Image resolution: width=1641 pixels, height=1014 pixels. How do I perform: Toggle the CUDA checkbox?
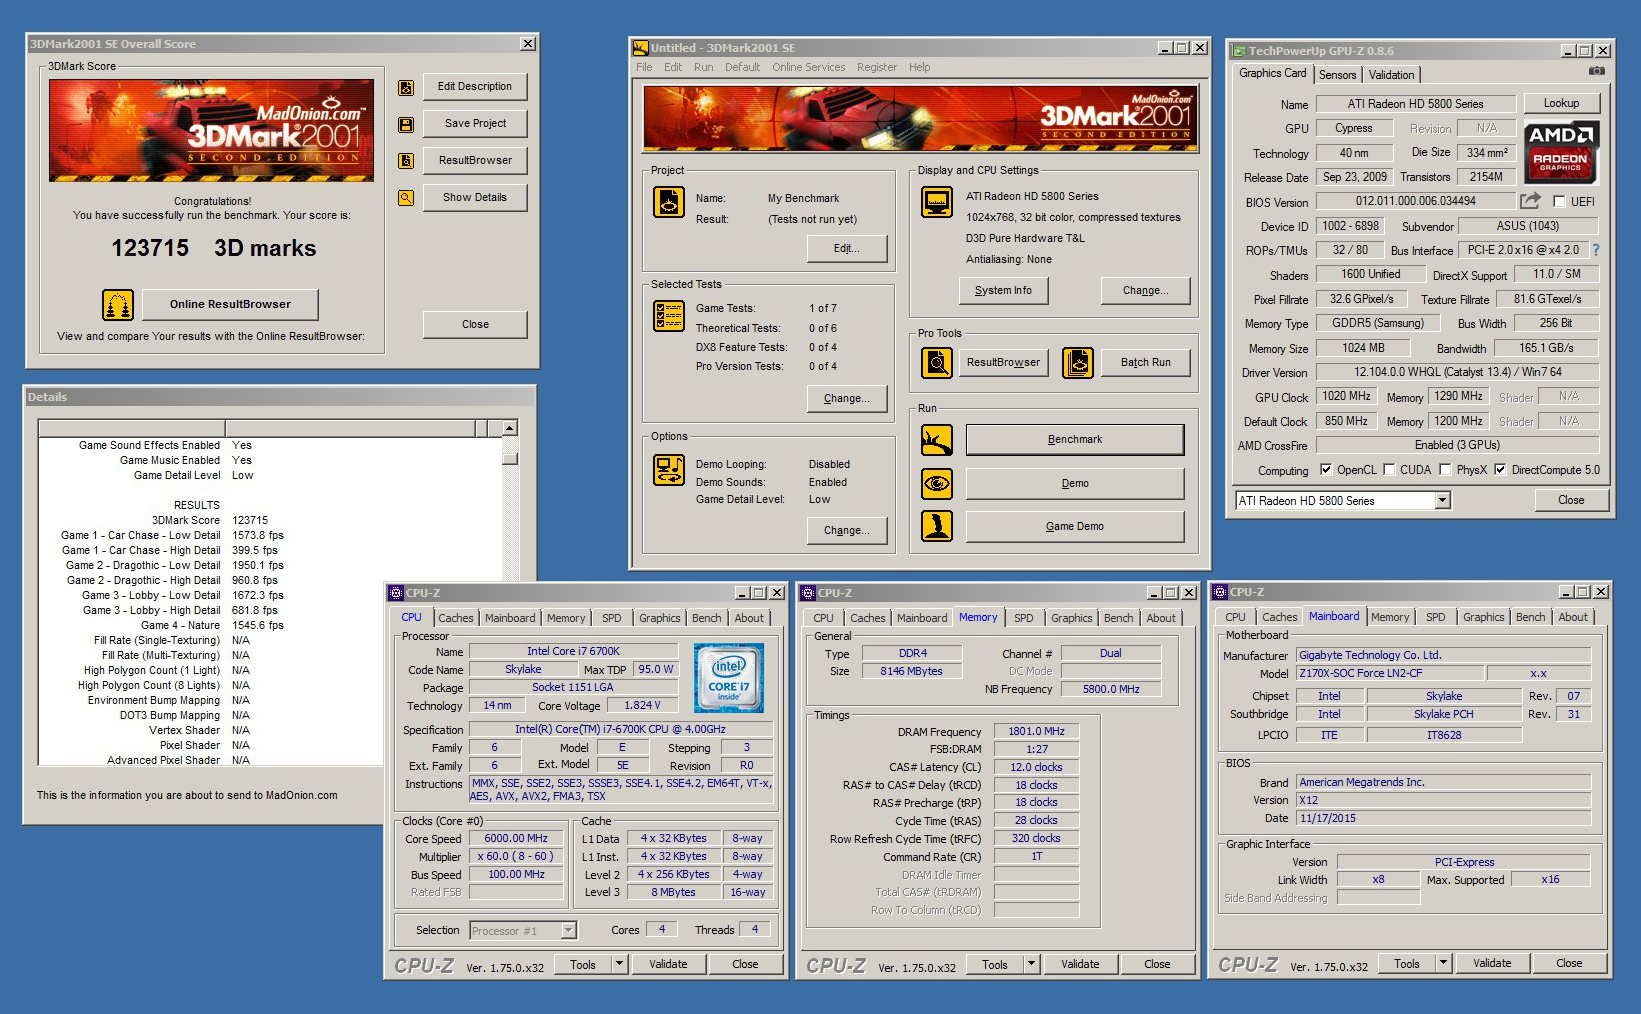1389,470
